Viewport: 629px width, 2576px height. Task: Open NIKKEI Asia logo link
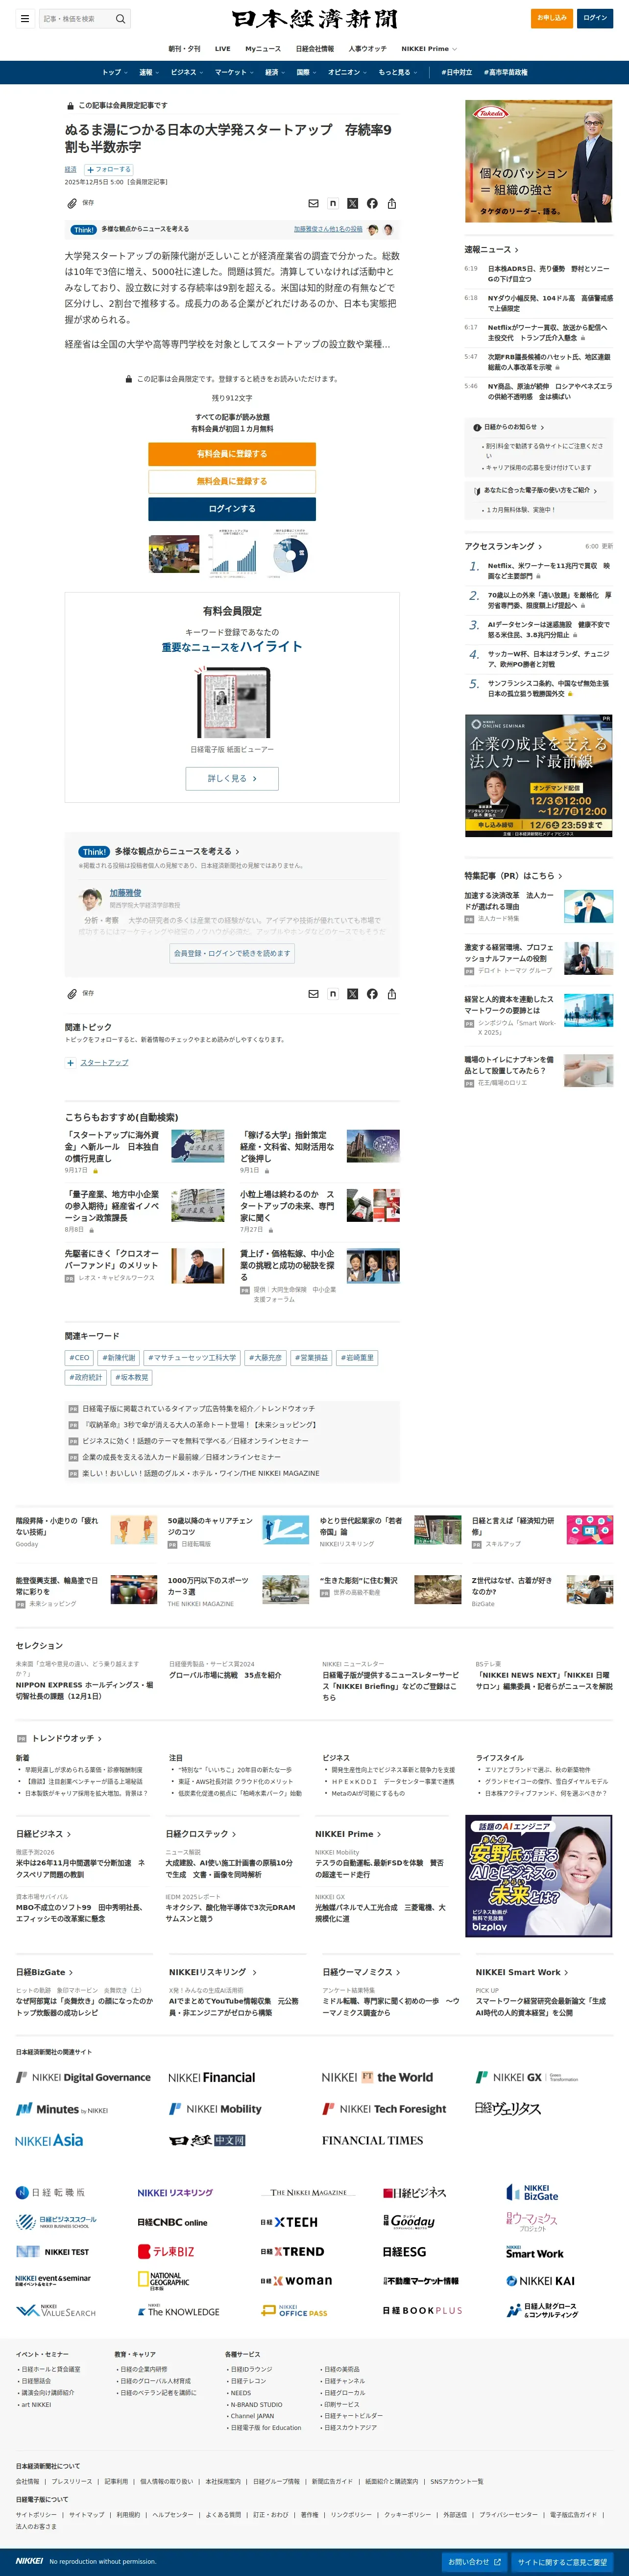pos(49,2140)
